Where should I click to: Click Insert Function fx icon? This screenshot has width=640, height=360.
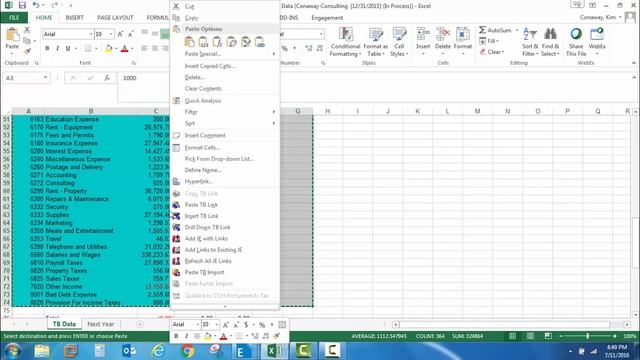[x=107, y=78]
